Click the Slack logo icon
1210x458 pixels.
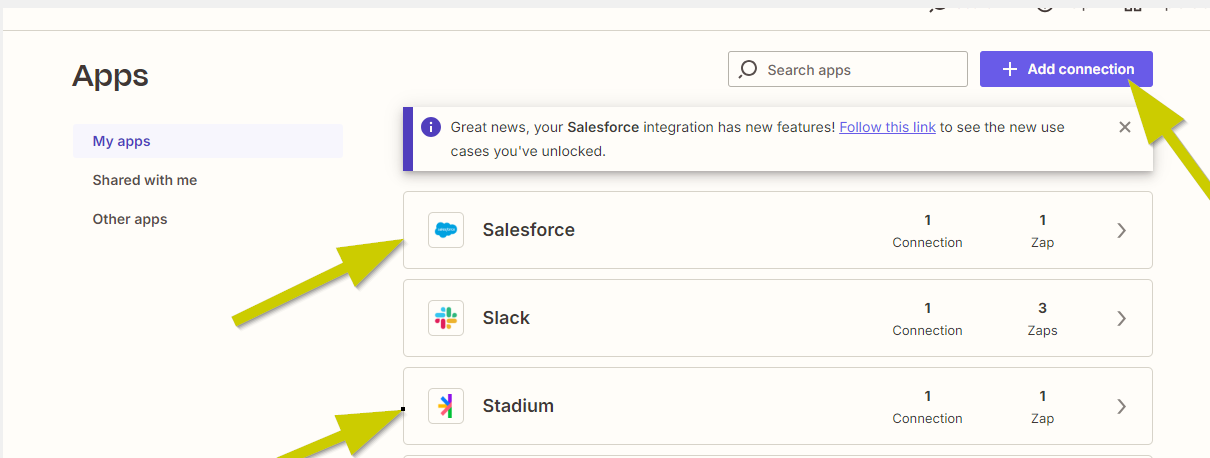point(446,318)
